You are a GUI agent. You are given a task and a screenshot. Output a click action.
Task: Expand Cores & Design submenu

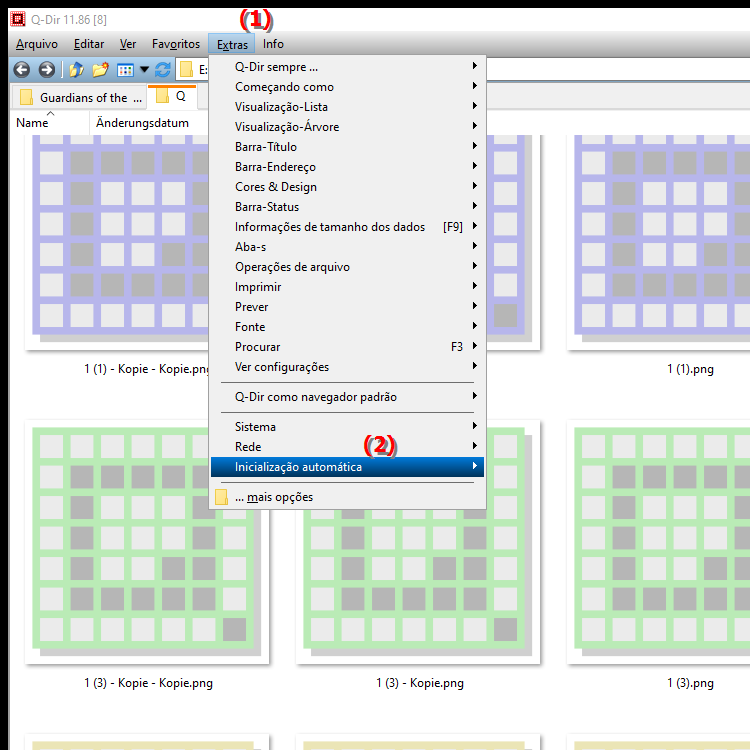[347, 187]
